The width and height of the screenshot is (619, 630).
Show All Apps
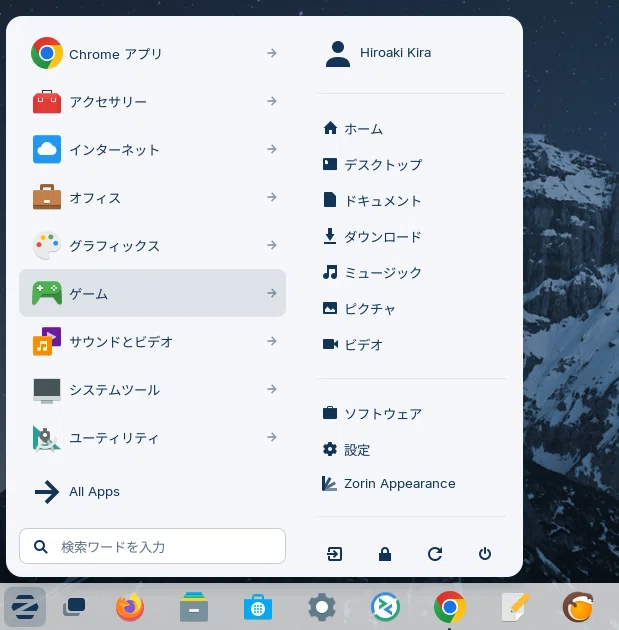[x=152, y=492]
